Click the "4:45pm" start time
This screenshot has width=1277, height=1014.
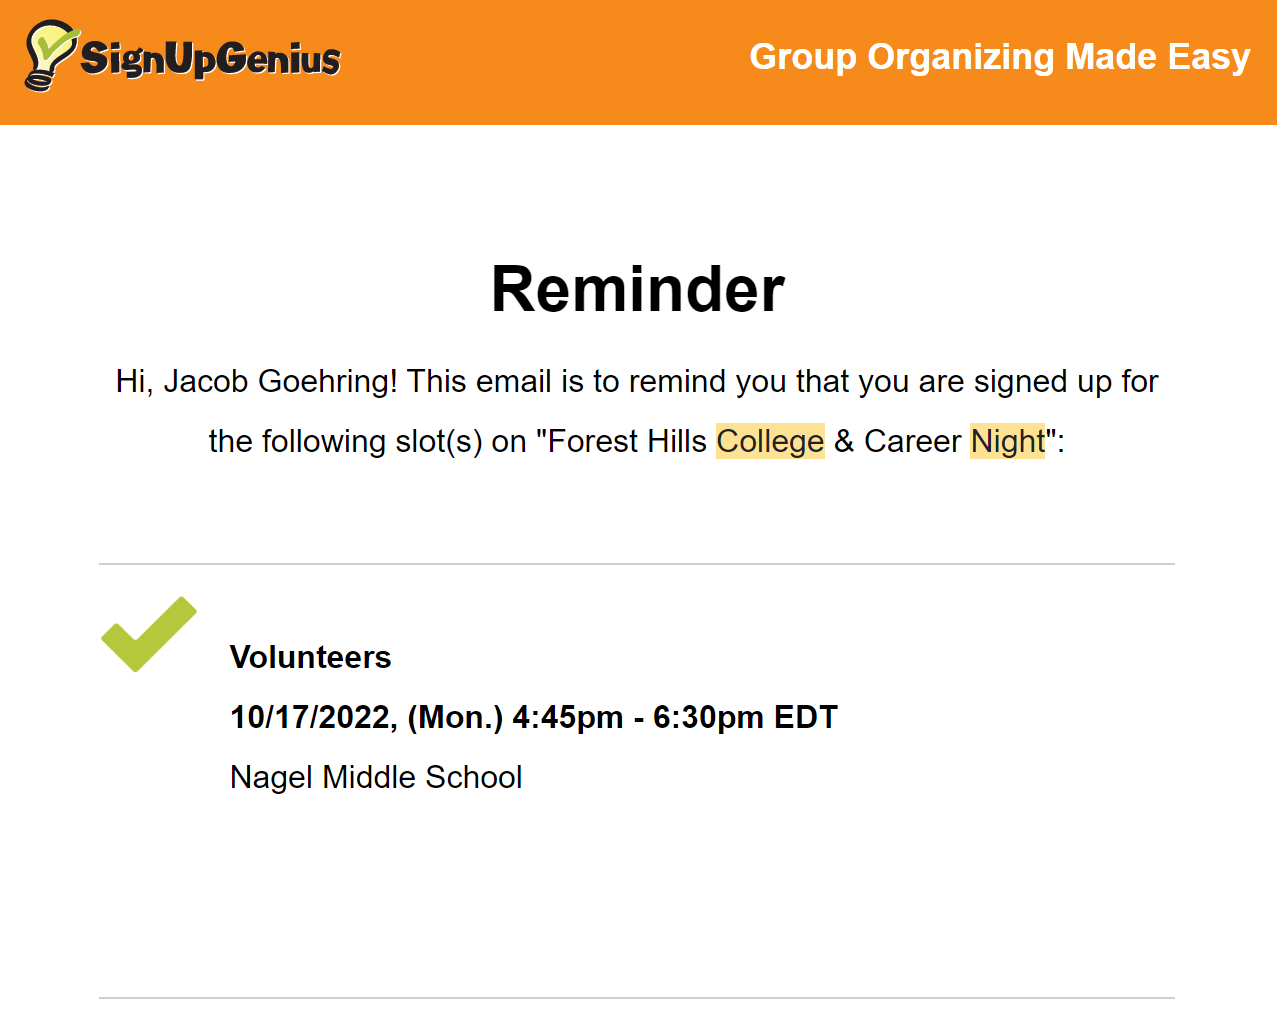(567, 717)
